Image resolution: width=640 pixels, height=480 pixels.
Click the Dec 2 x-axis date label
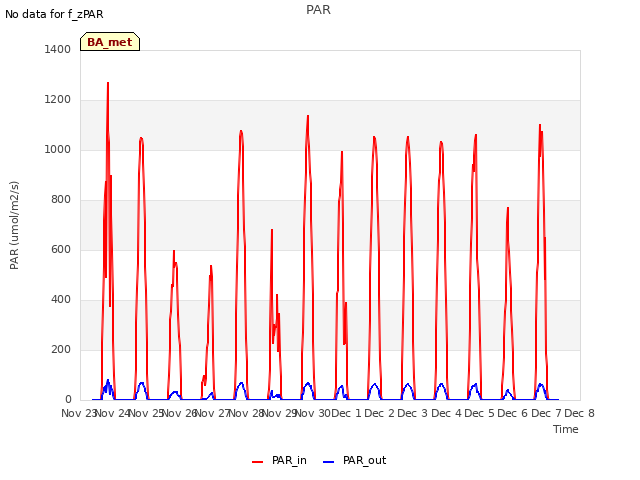(x=379, y=413)
